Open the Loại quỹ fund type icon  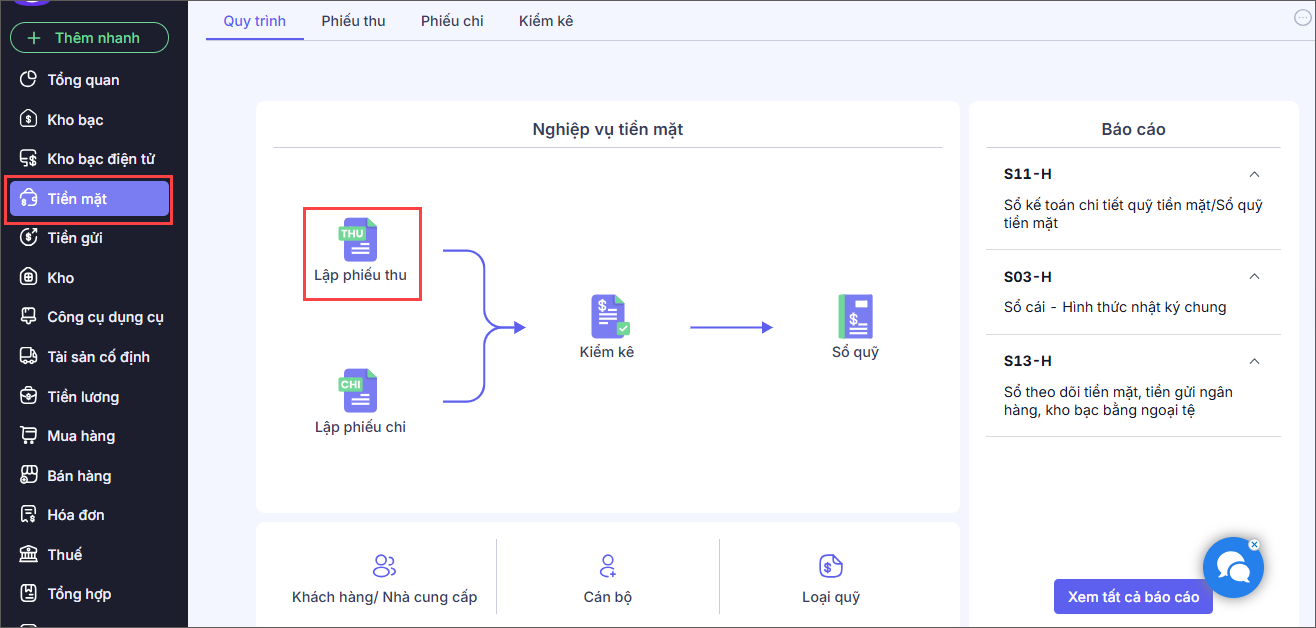tap(831, 566)
